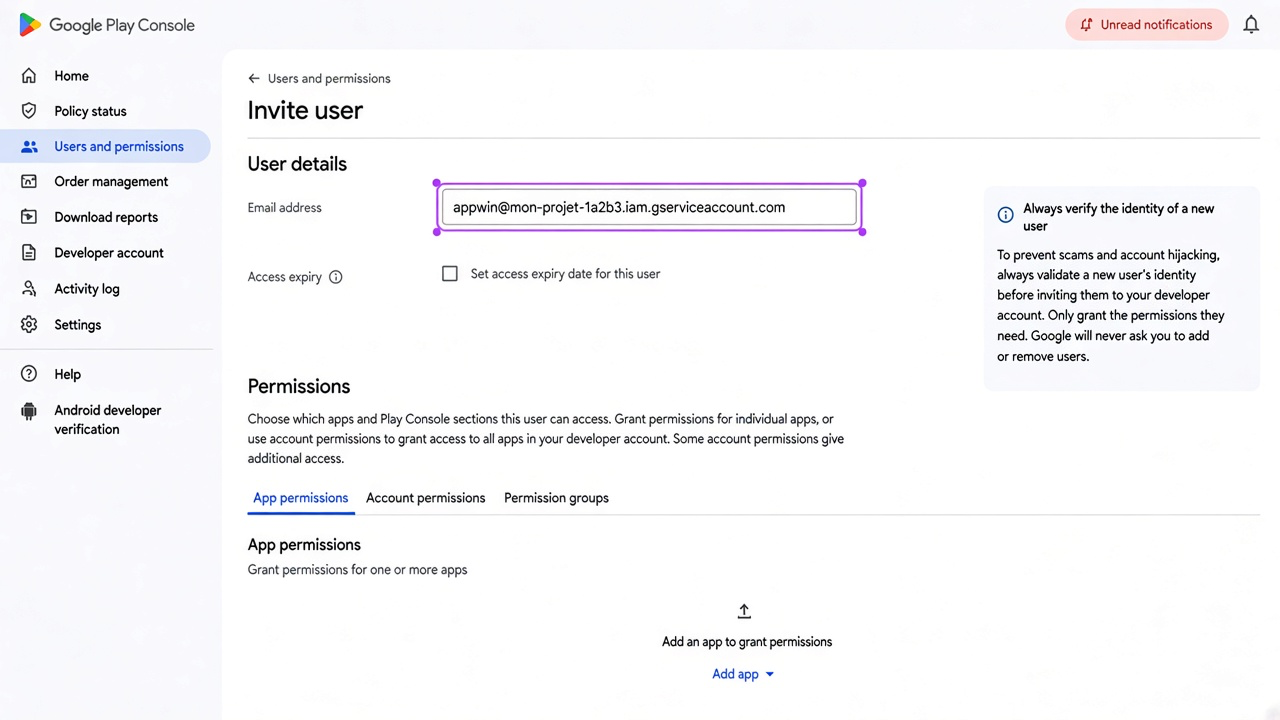Click the Help question mark icon
This screenshot has height=720, width=1280.
pyautogui.click(x=29, y=374)
